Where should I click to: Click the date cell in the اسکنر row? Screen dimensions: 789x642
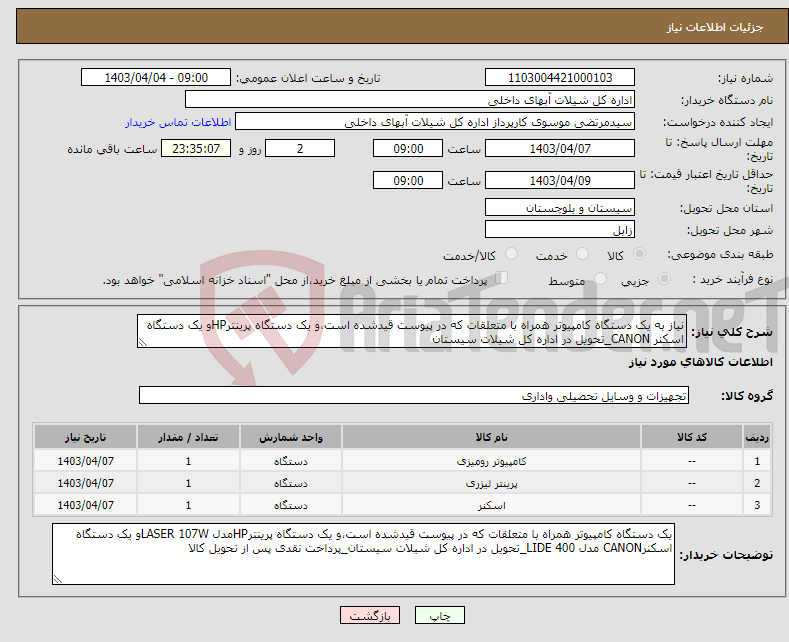[x=86, y=505]
